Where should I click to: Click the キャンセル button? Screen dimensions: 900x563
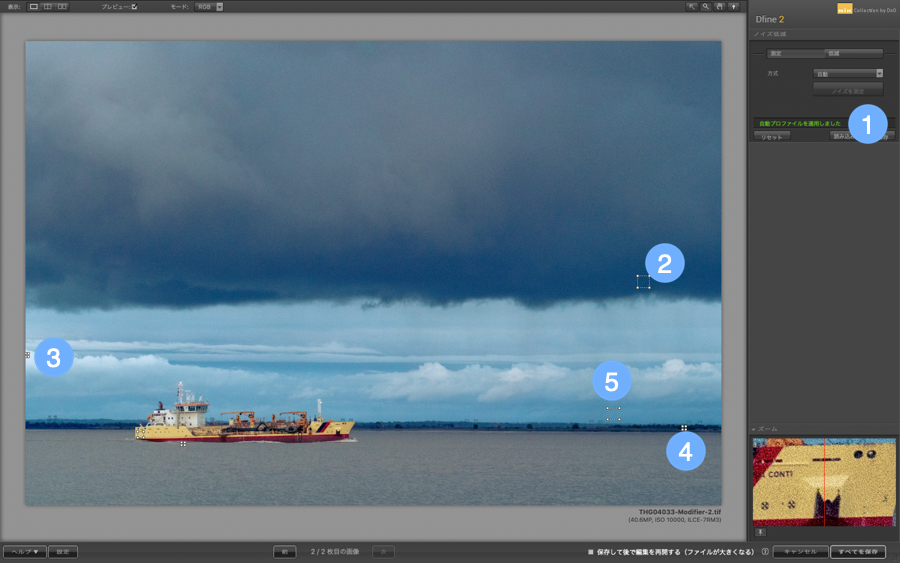(x=800, y=552)
